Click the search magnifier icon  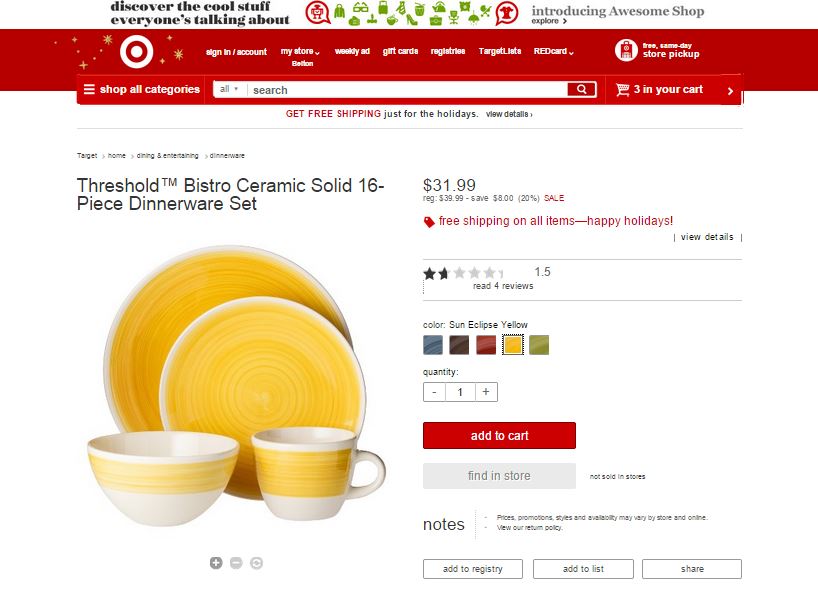tap(581, 89)
